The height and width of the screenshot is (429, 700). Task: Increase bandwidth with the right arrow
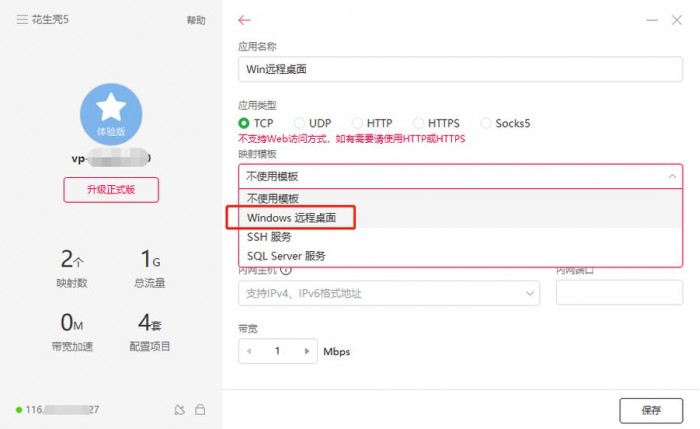pos(307,351)
